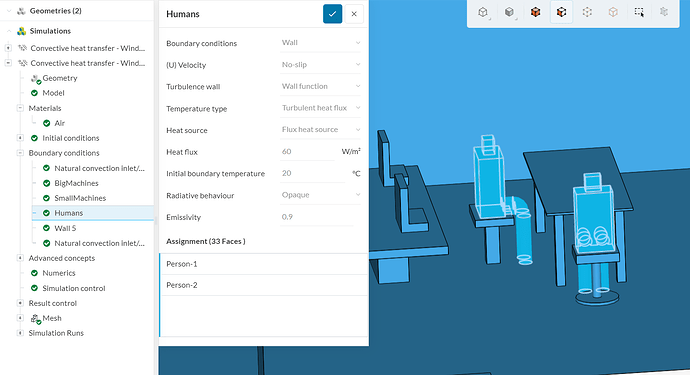Click green check beside BigMachines
The width and height of the screenshot is (690, 375).
[46, 183]
